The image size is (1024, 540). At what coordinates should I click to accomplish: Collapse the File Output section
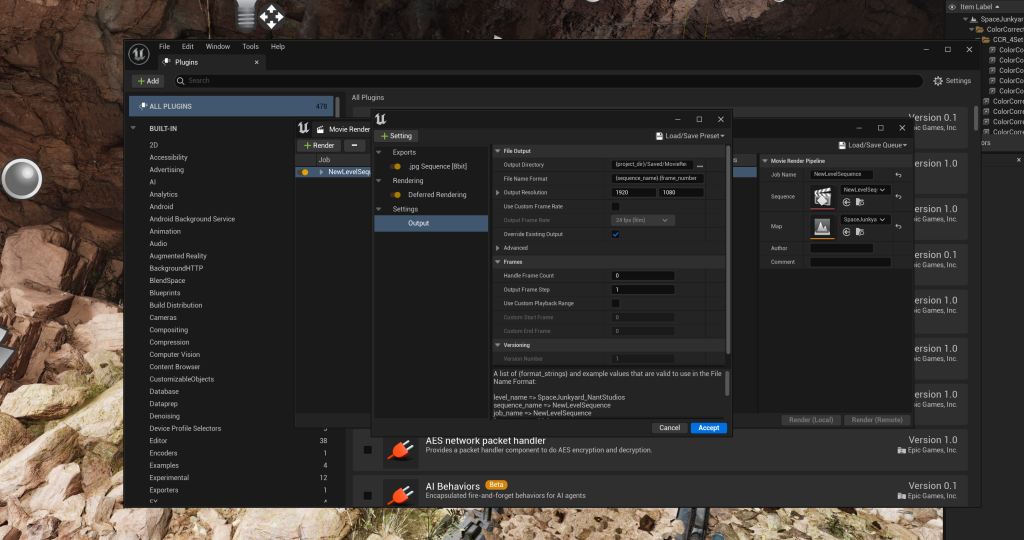click(498, 151)
